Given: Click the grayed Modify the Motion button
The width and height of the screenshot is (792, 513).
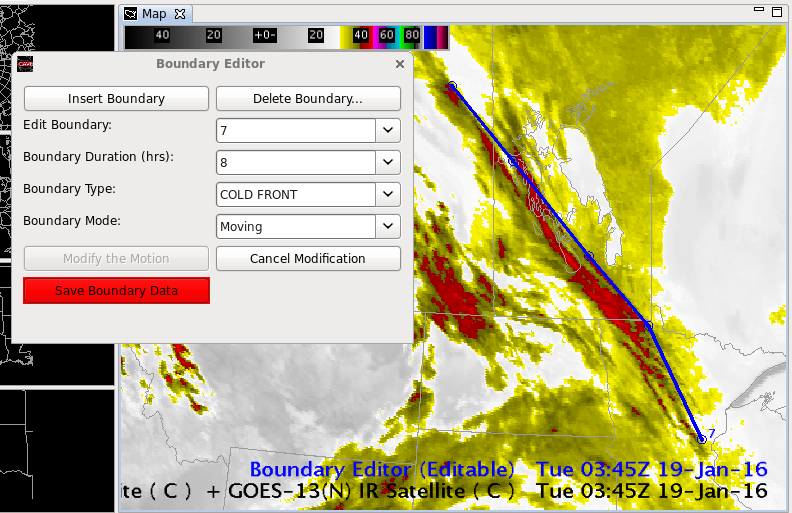Looking at the screenshot, I should (x=116, y=259).
